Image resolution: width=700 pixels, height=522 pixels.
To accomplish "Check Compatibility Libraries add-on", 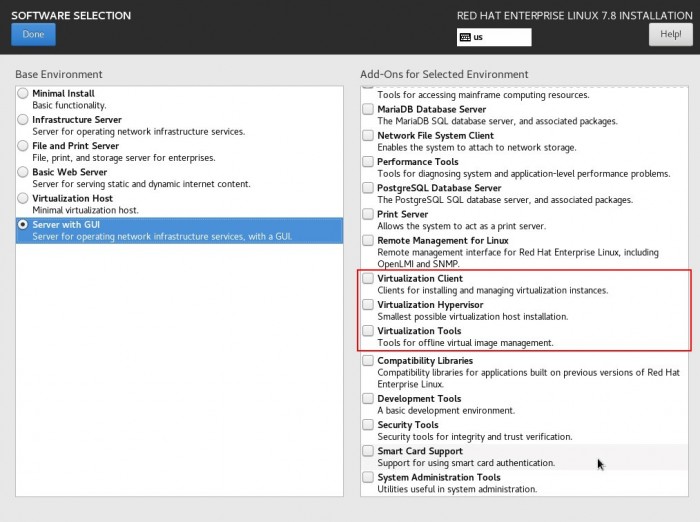I will [x=368, y=360].
